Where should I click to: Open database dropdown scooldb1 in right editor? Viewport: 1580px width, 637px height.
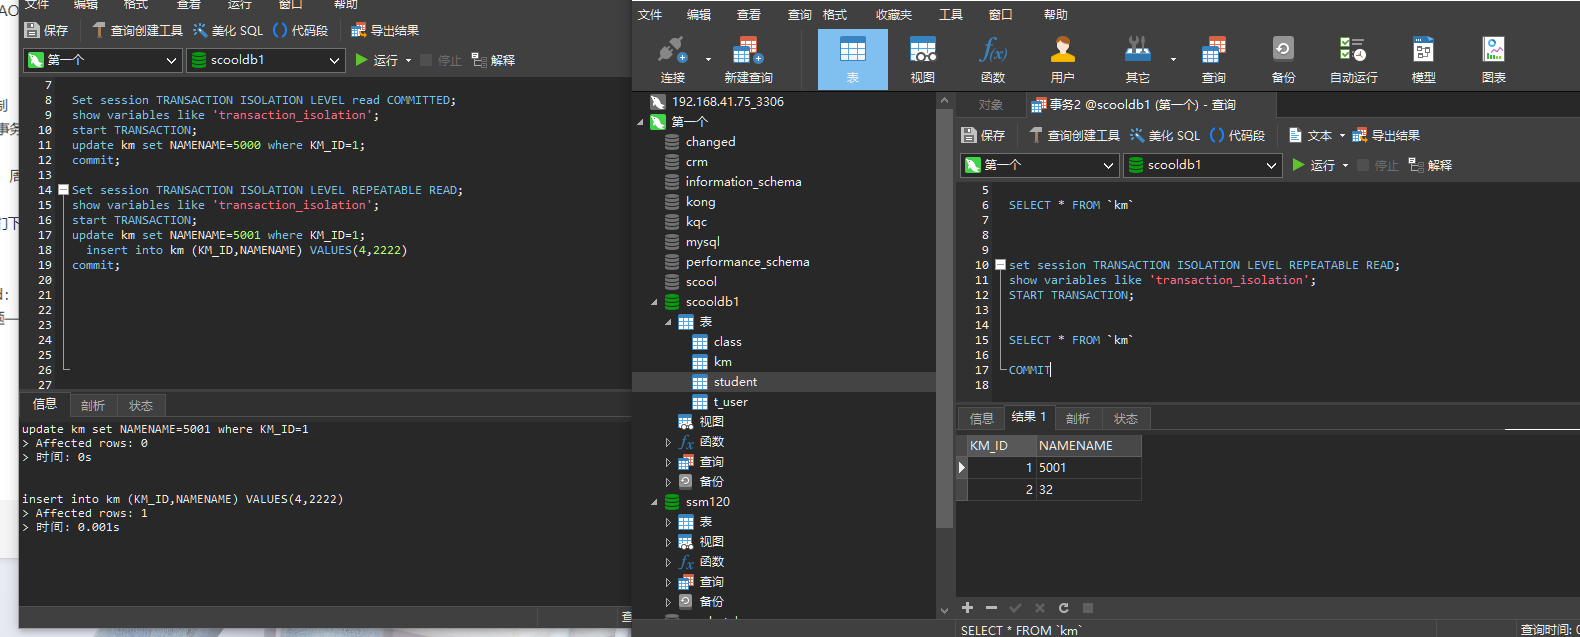pos(1203,165)
